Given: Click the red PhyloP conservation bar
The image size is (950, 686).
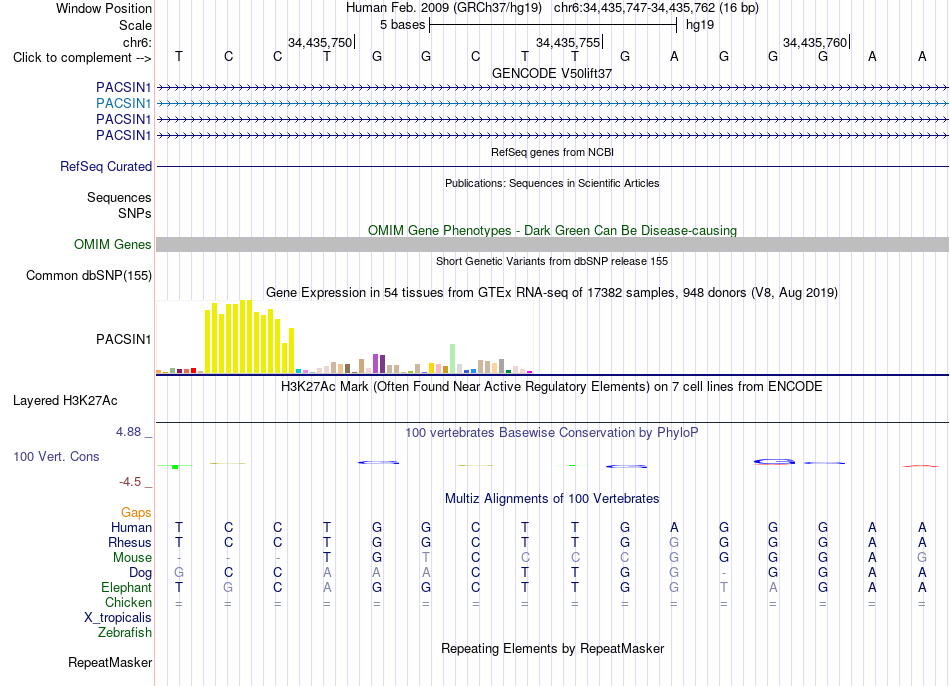Looking at the screenshot, I should 921,466.
